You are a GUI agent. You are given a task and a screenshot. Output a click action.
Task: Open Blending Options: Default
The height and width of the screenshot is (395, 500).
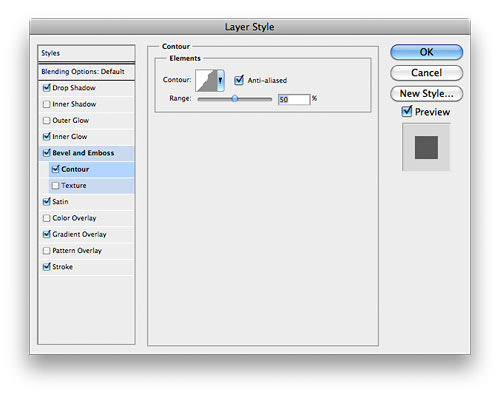[x=86, y=72]
